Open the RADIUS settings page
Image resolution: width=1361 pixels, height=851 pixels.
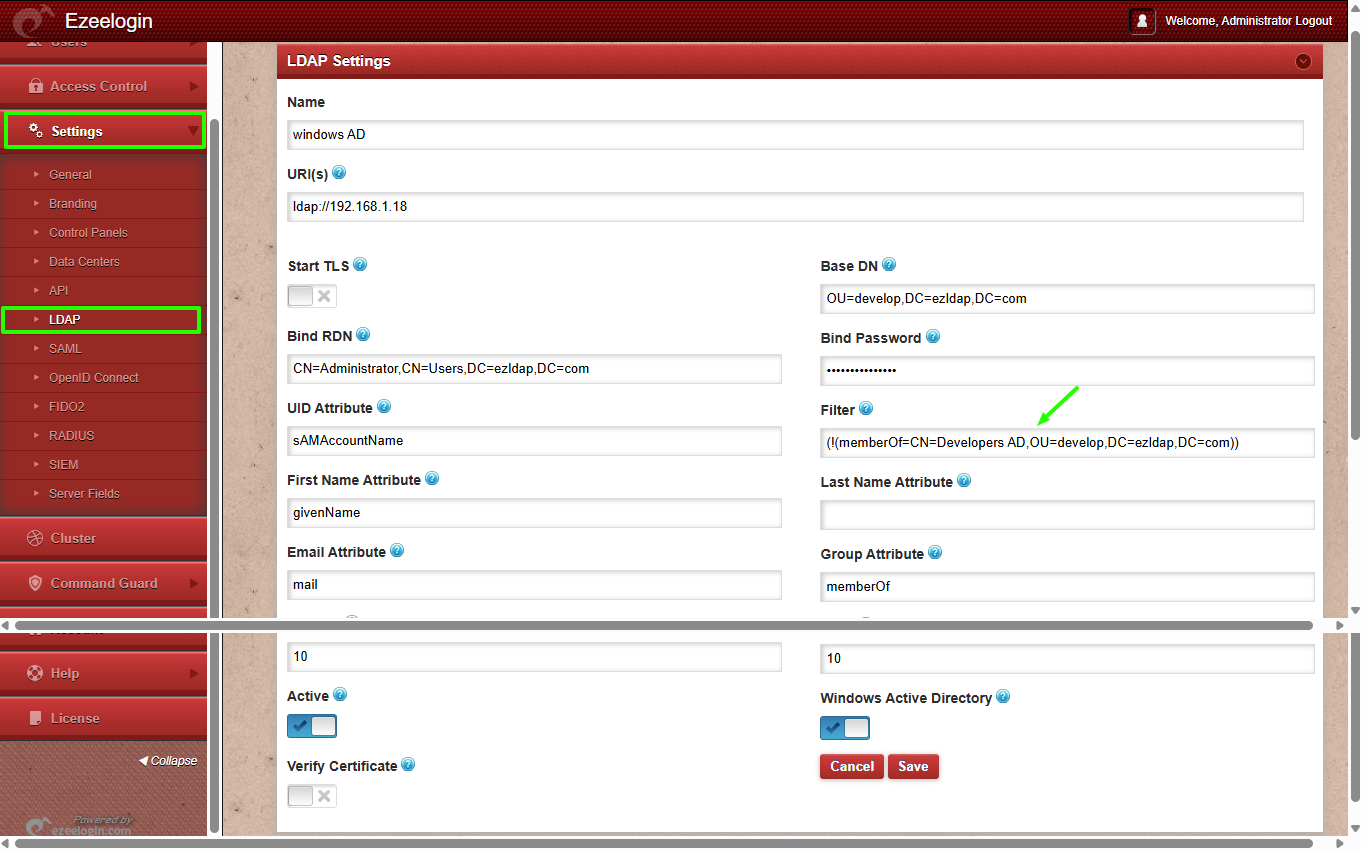pyautogui.click(x=71, y=436)
